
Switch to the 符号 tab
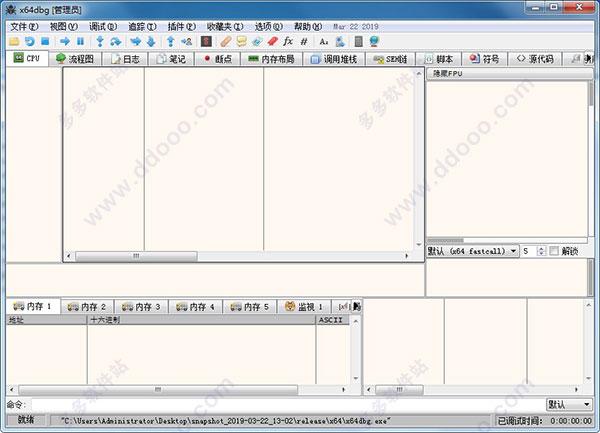coord(485,59)
